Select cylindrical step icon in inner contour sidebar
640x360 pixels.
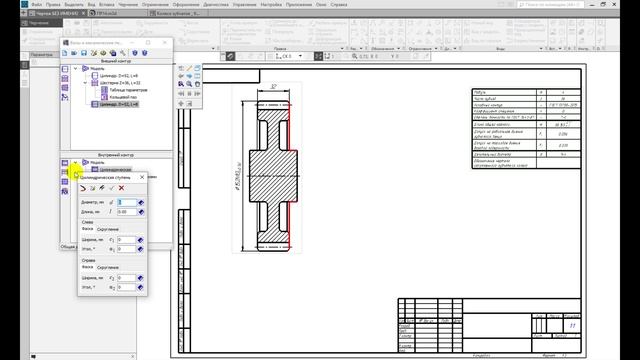[65, 163]
